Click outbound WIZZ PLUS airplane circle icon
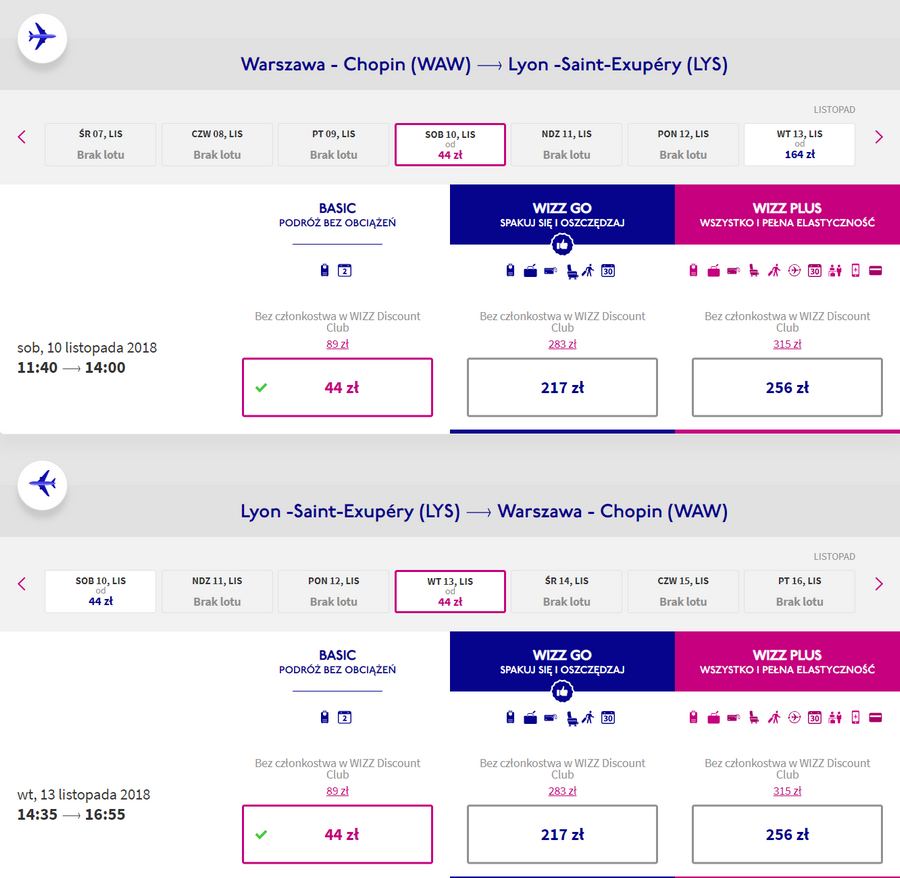 [x=795, y=270]
